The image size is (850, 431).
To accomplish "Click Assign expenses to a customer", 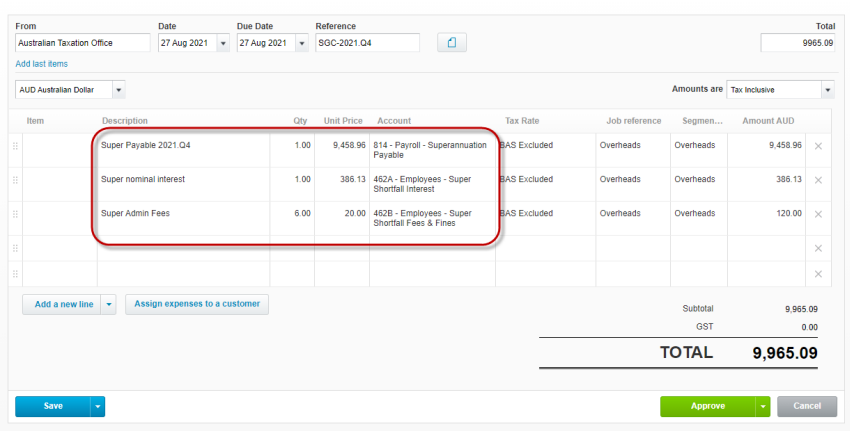I will 197,304.
